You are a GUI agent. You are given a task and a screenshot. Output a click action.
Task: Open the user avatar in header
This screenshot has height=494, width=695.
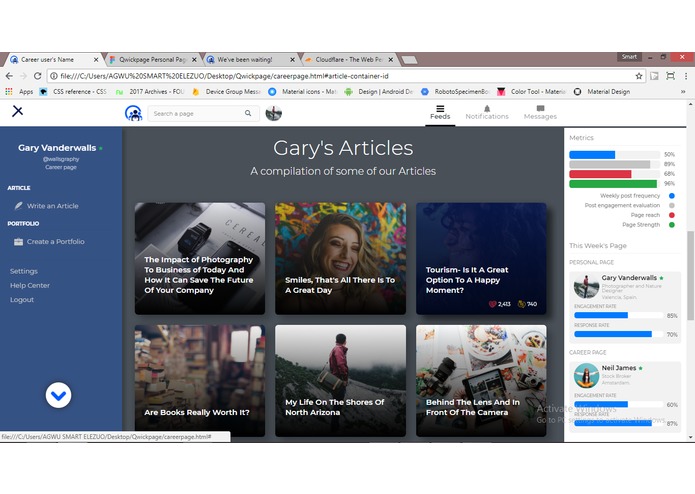[x=273, y=113]
